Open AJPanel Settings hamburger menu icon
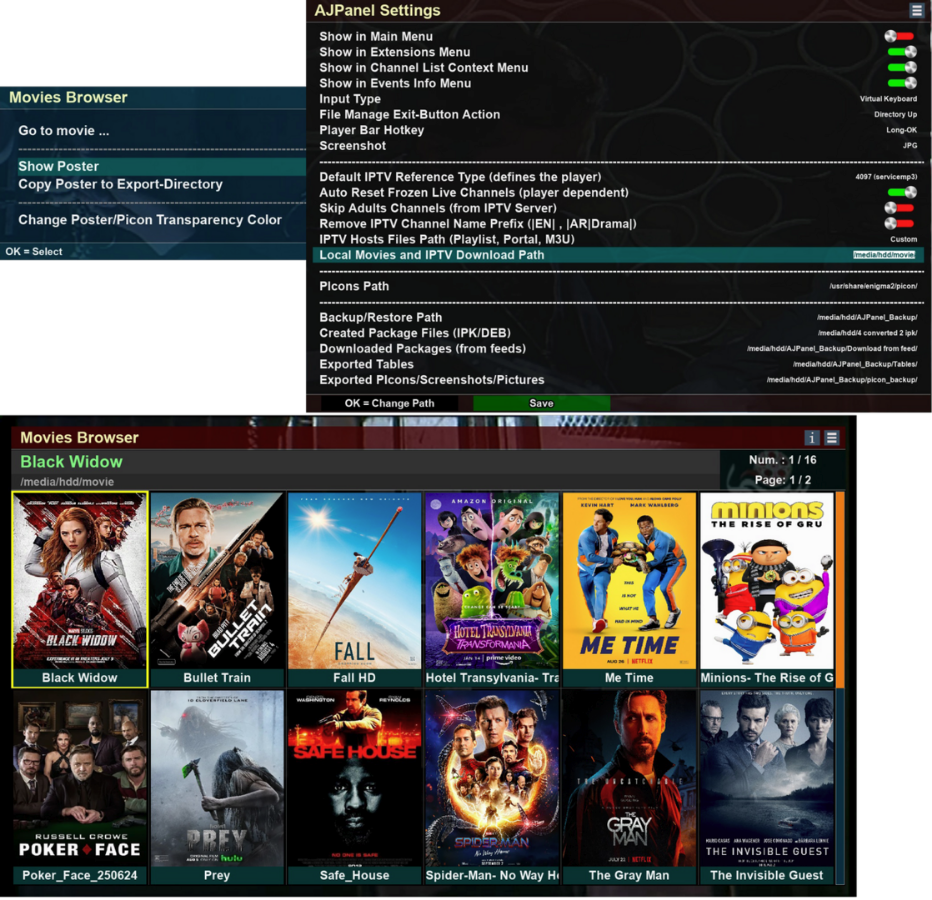 pyautogui.click(x=916, y=10)
